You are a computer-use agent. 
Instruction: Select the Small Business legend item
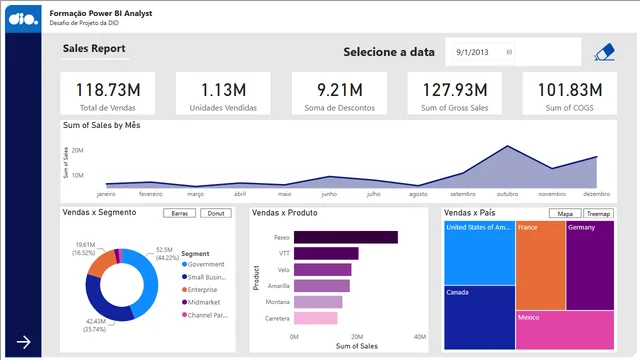[x=204, y=277]
